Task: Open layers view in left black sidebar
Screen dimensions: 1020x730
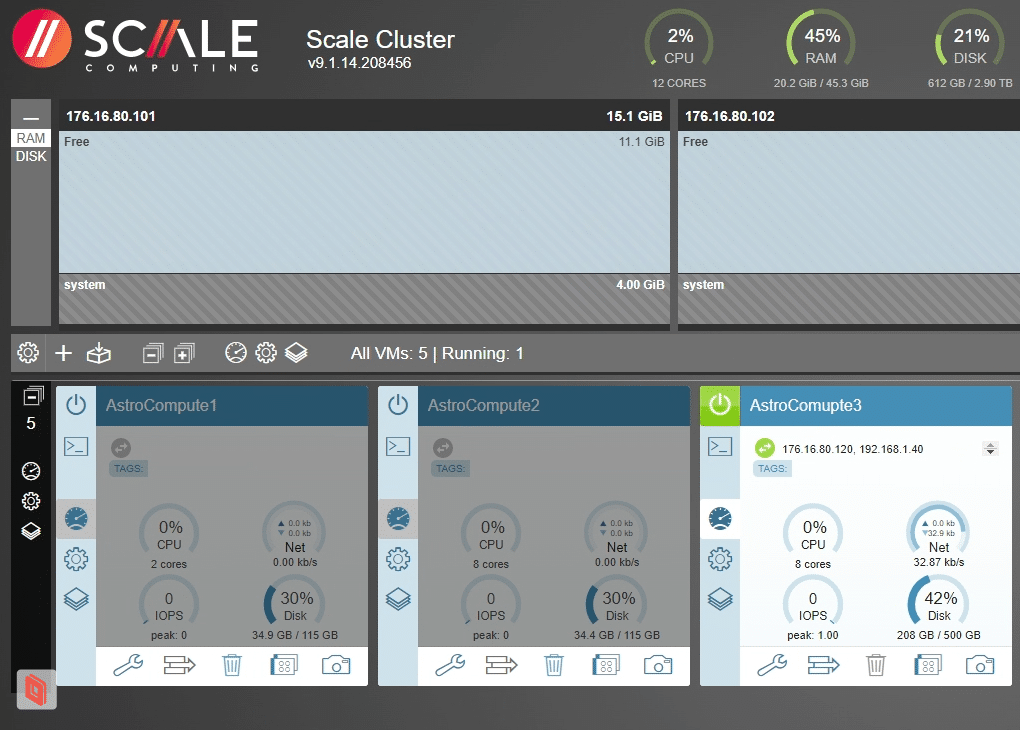Action: 31,531
